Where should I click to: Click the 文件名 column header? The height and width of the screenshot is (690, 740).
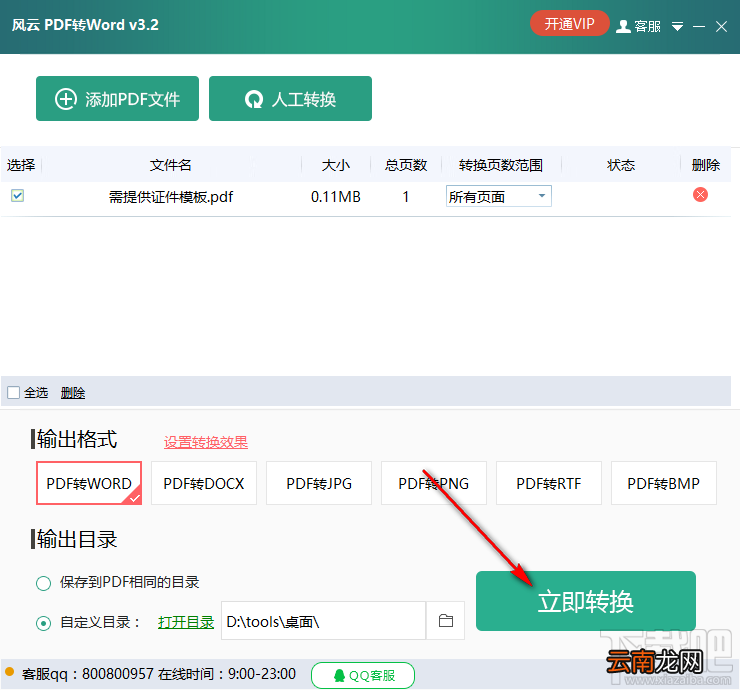tap(170, 165)
